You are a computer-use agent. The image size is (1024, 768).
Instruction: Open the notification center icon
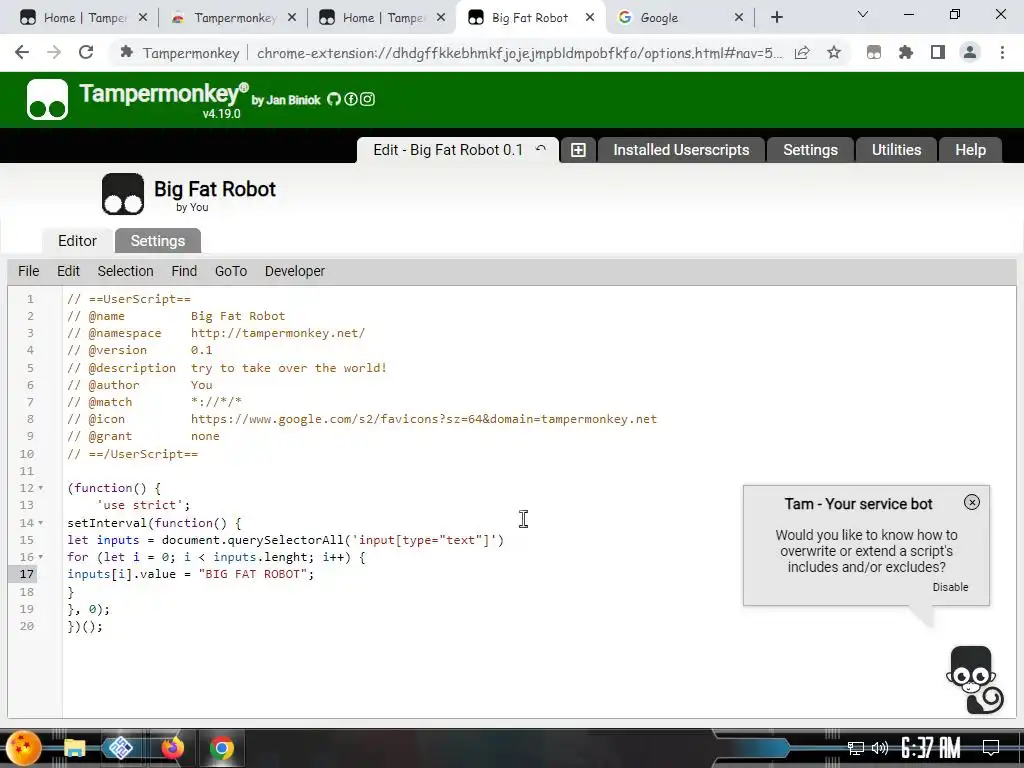click(991, 747)
